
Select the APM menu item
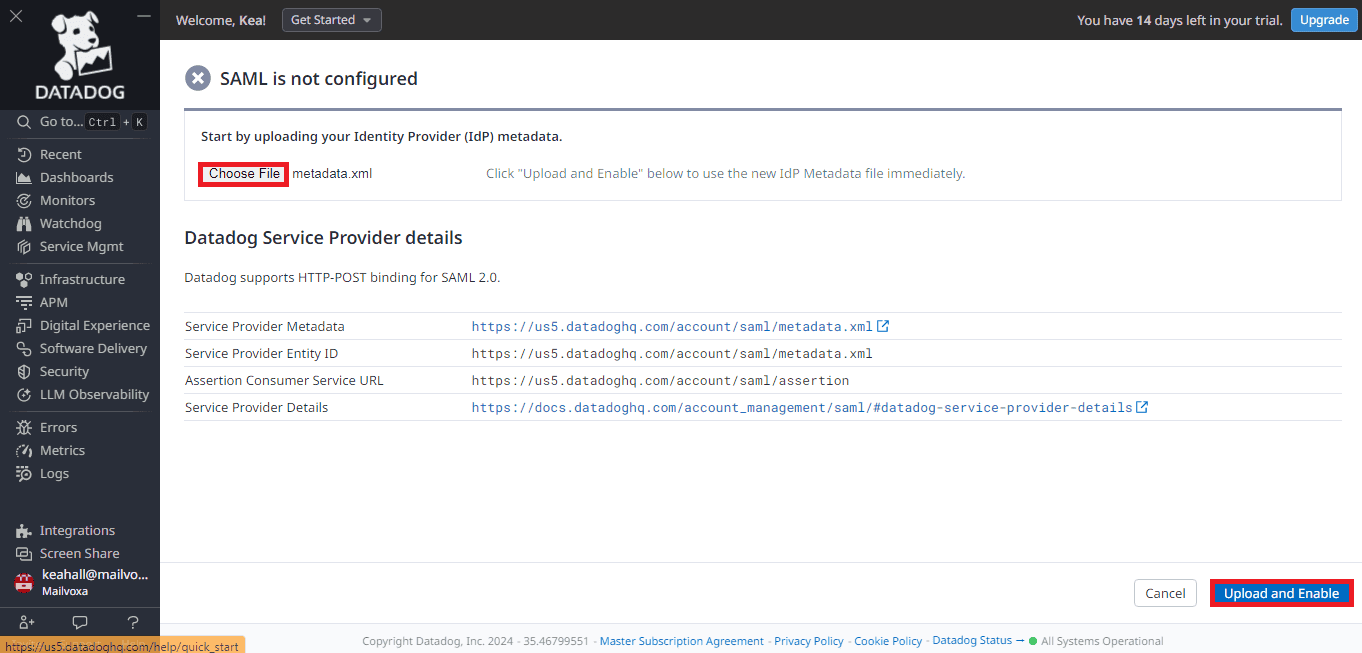54,303
